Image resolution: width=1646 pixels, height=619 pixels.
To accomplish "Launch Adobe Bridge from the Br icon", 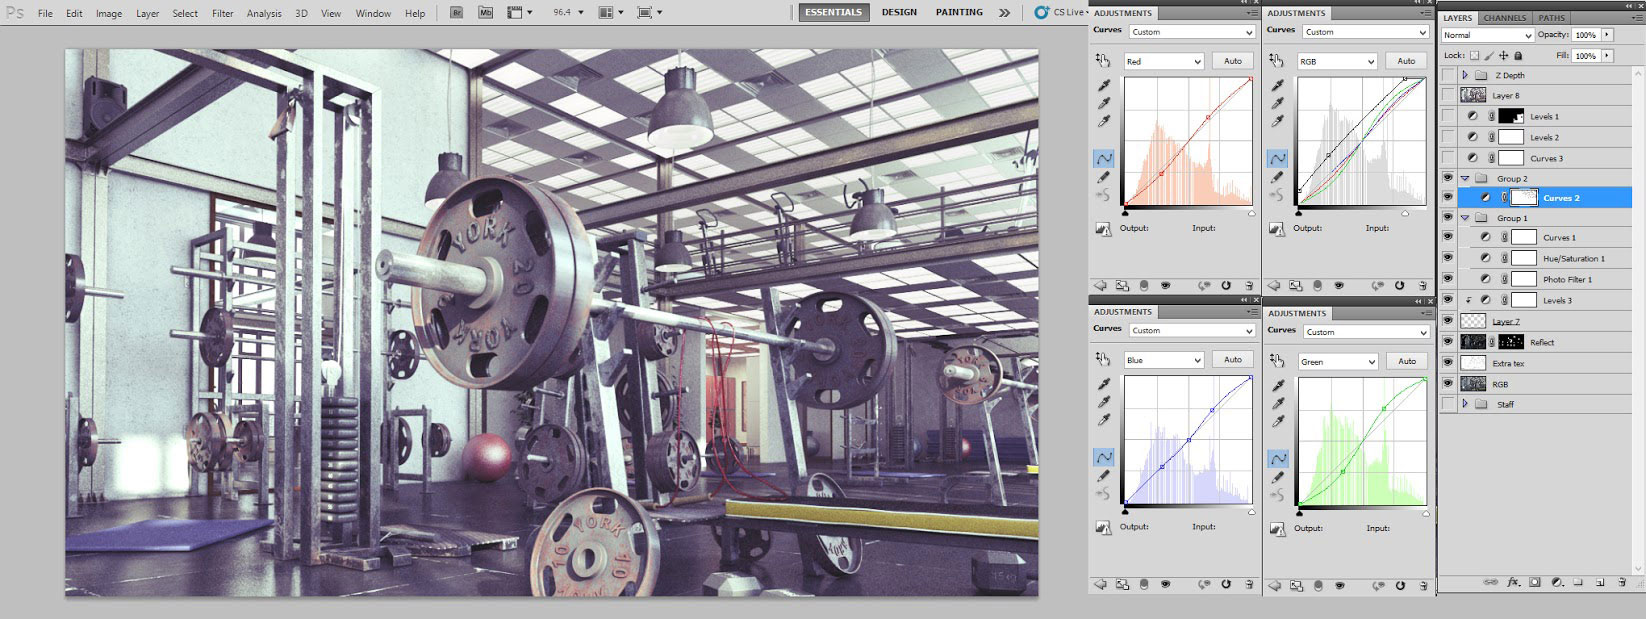I will click(x=456, y=13).
